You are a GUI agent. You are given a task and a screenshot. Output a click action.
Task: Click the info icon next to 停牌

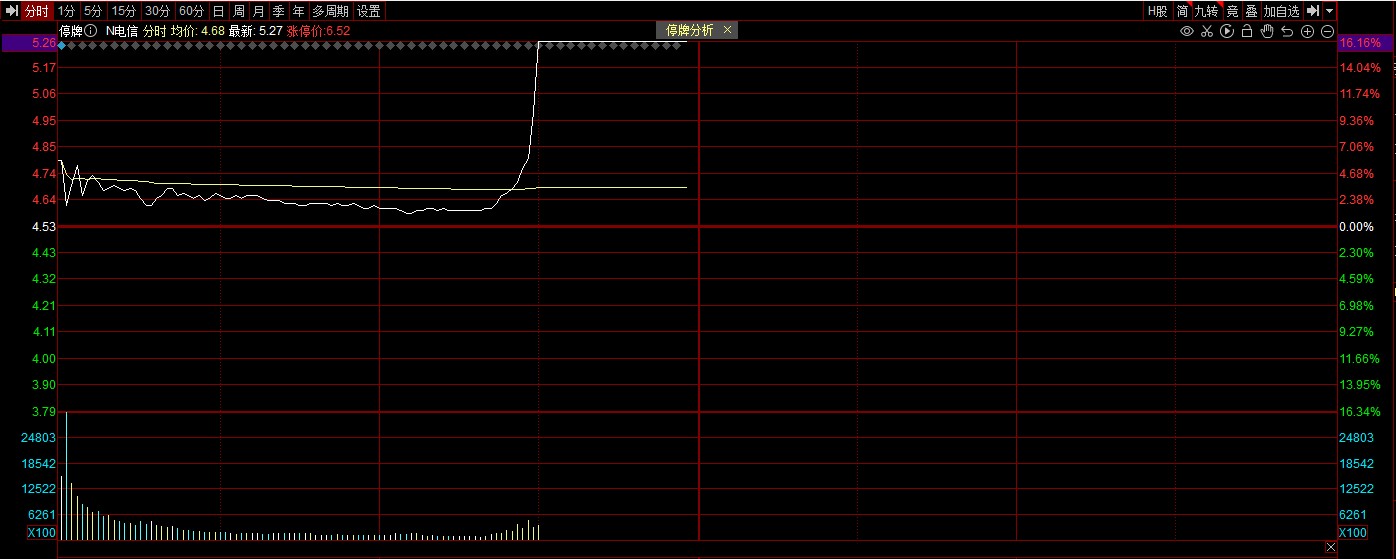[x=91, y=31]
